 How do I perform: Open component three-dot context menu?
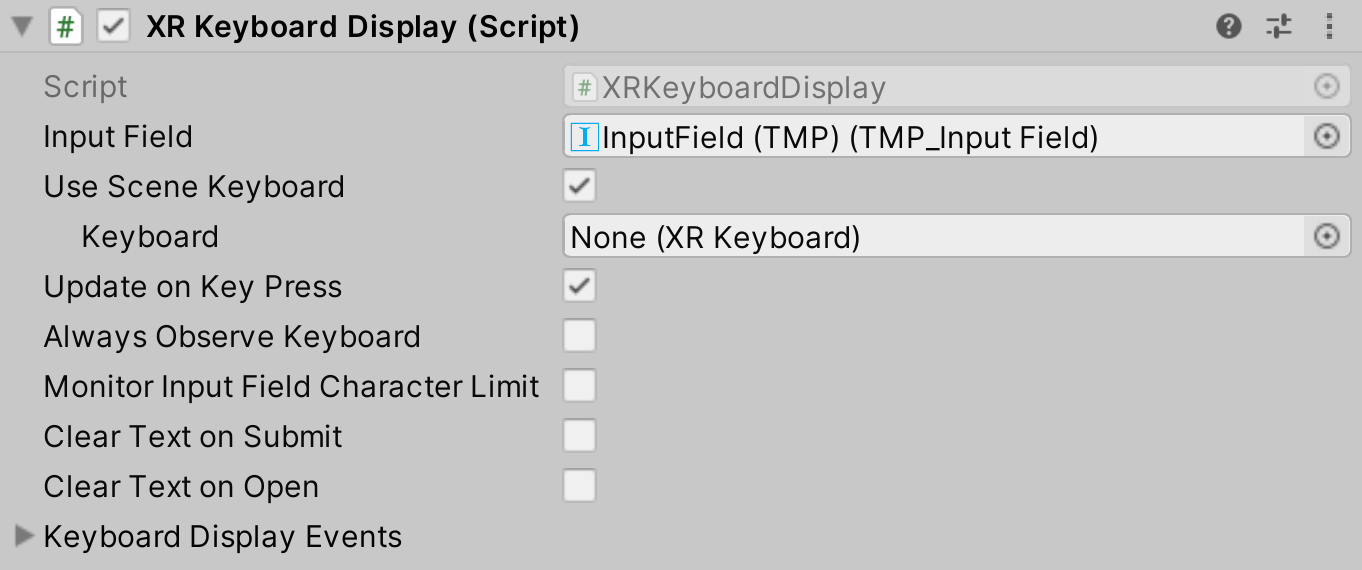[1329, 27]
